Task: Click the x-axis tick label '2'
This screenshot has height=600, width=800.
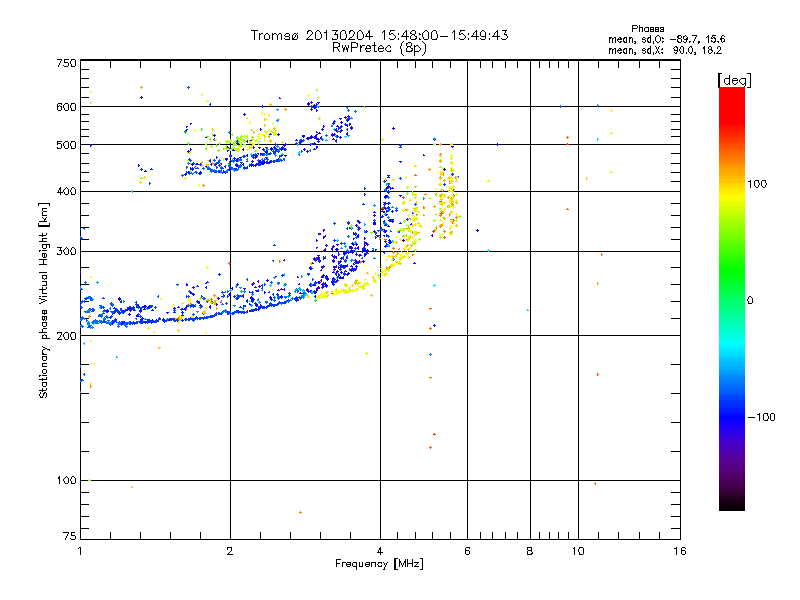Action: point(230,551)
